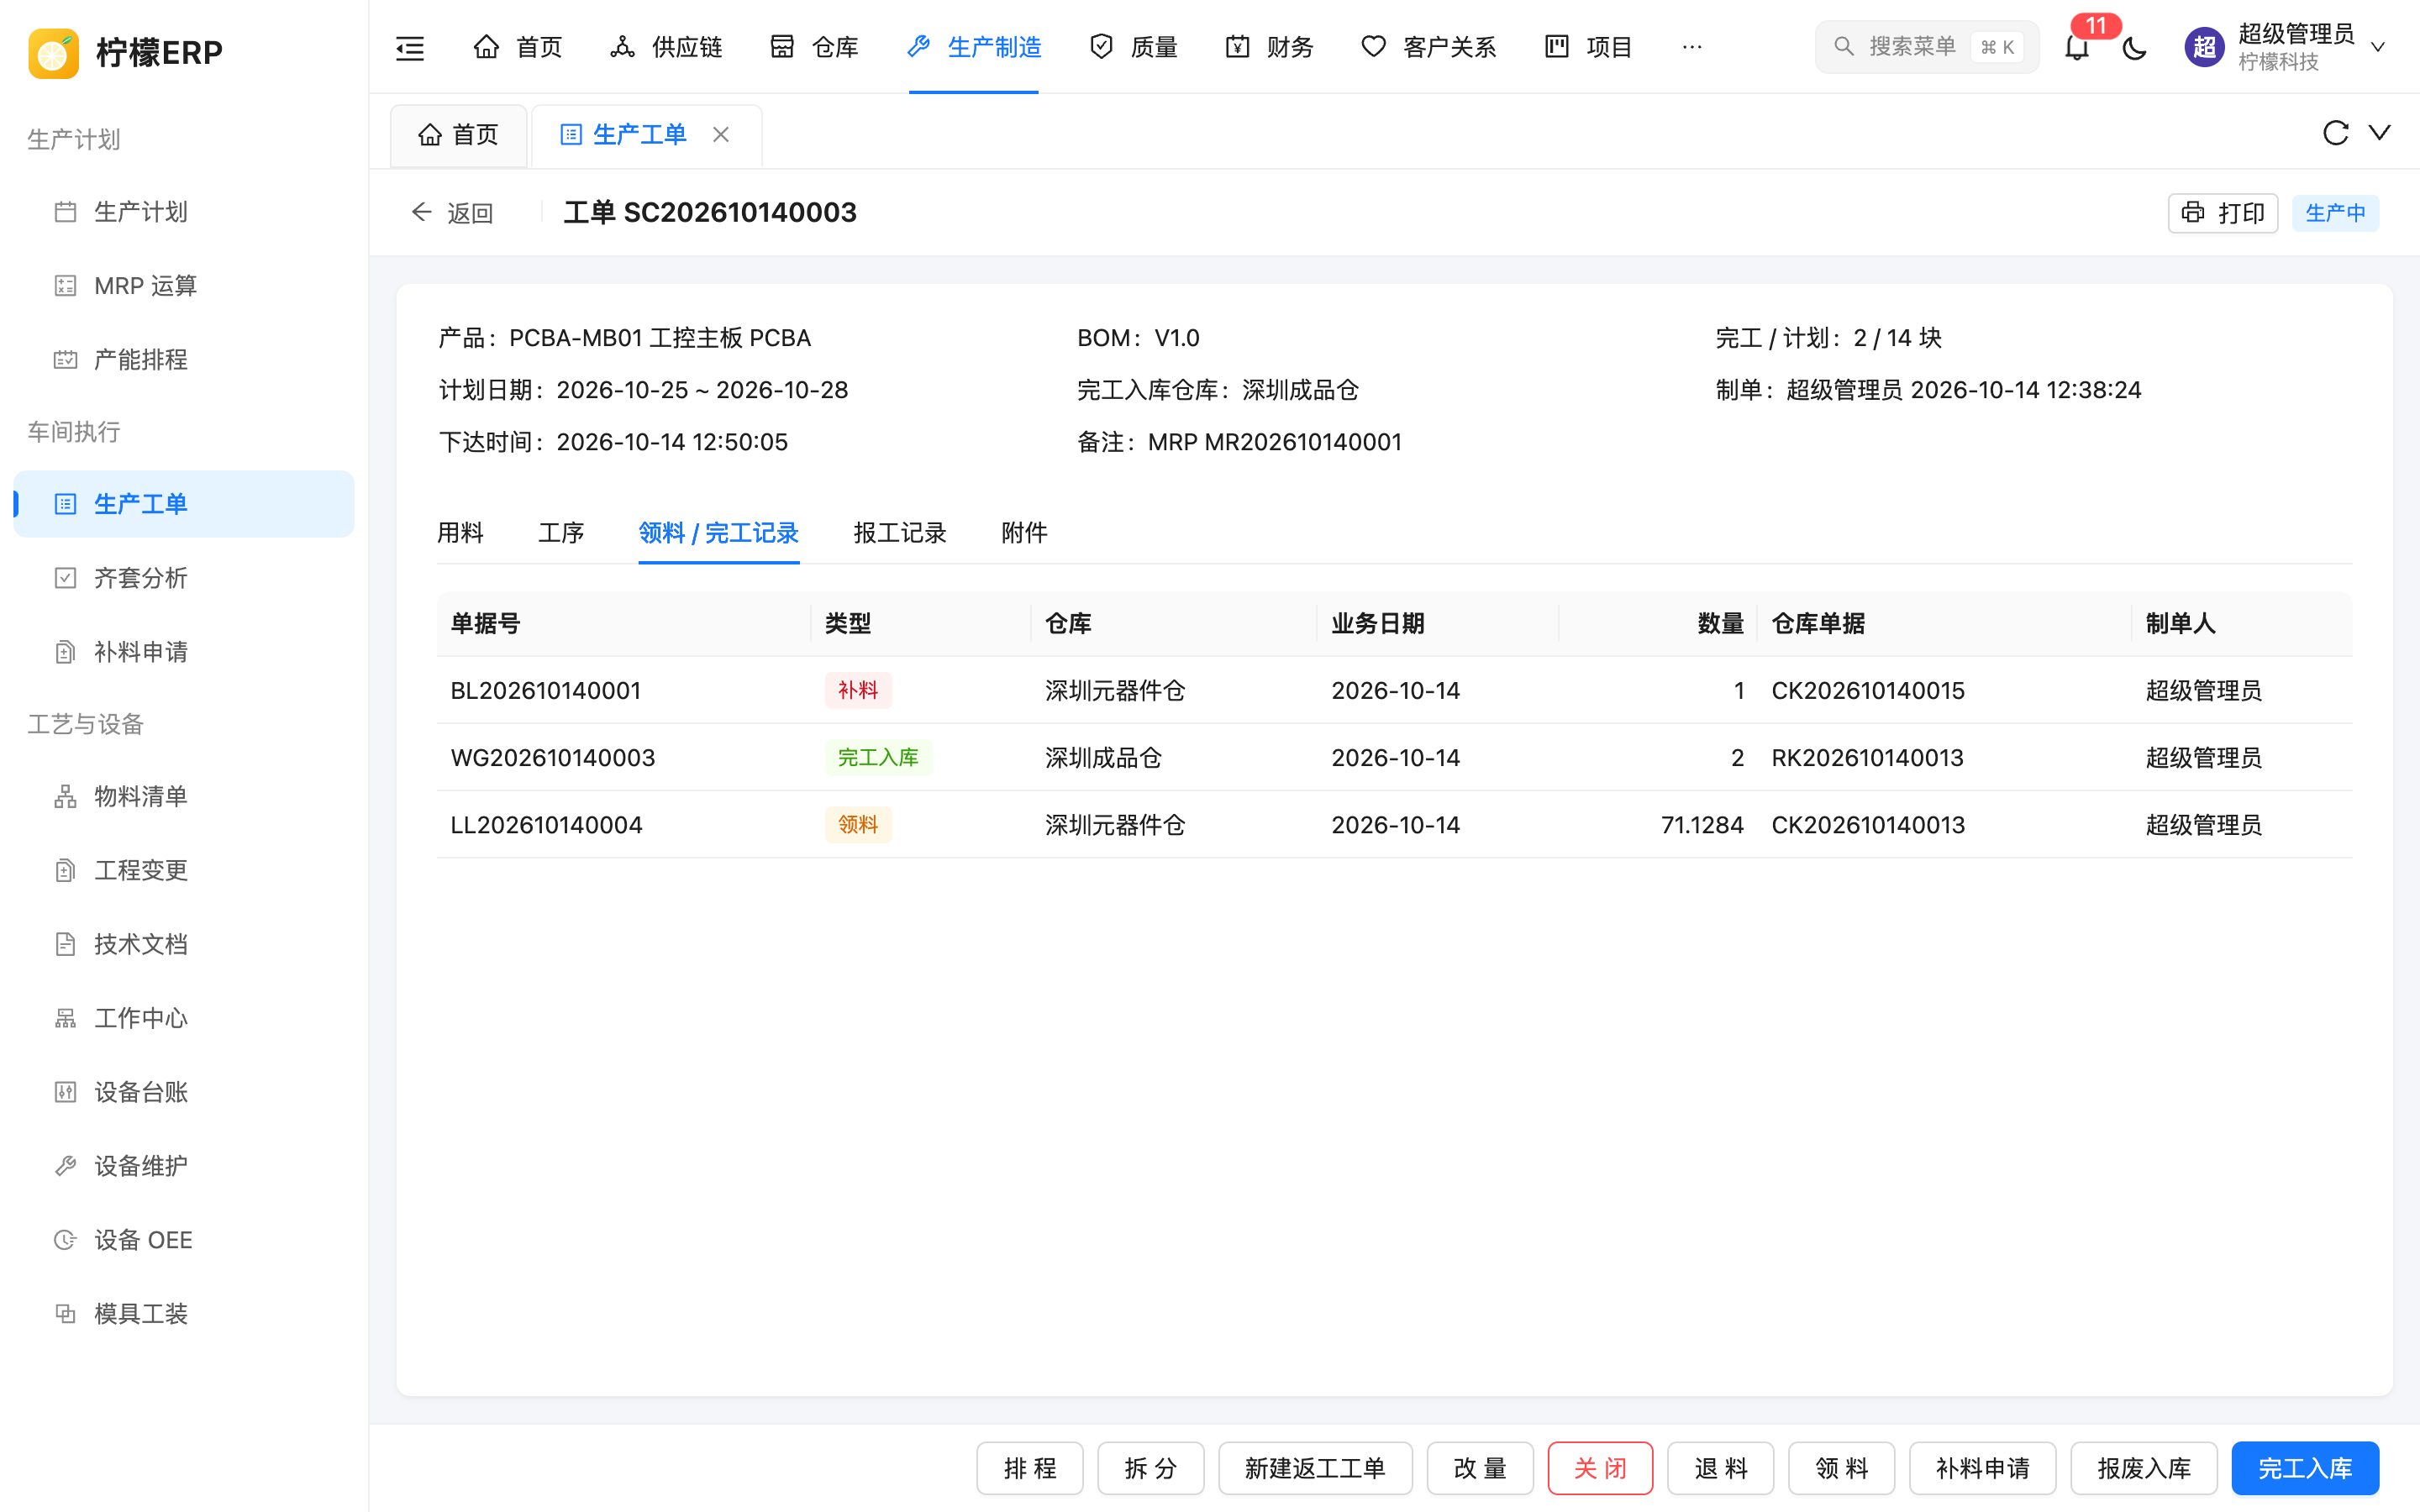Open notifications bell icon
This screenshot has width=2420, height=1512.
[x=2077, y=47]
